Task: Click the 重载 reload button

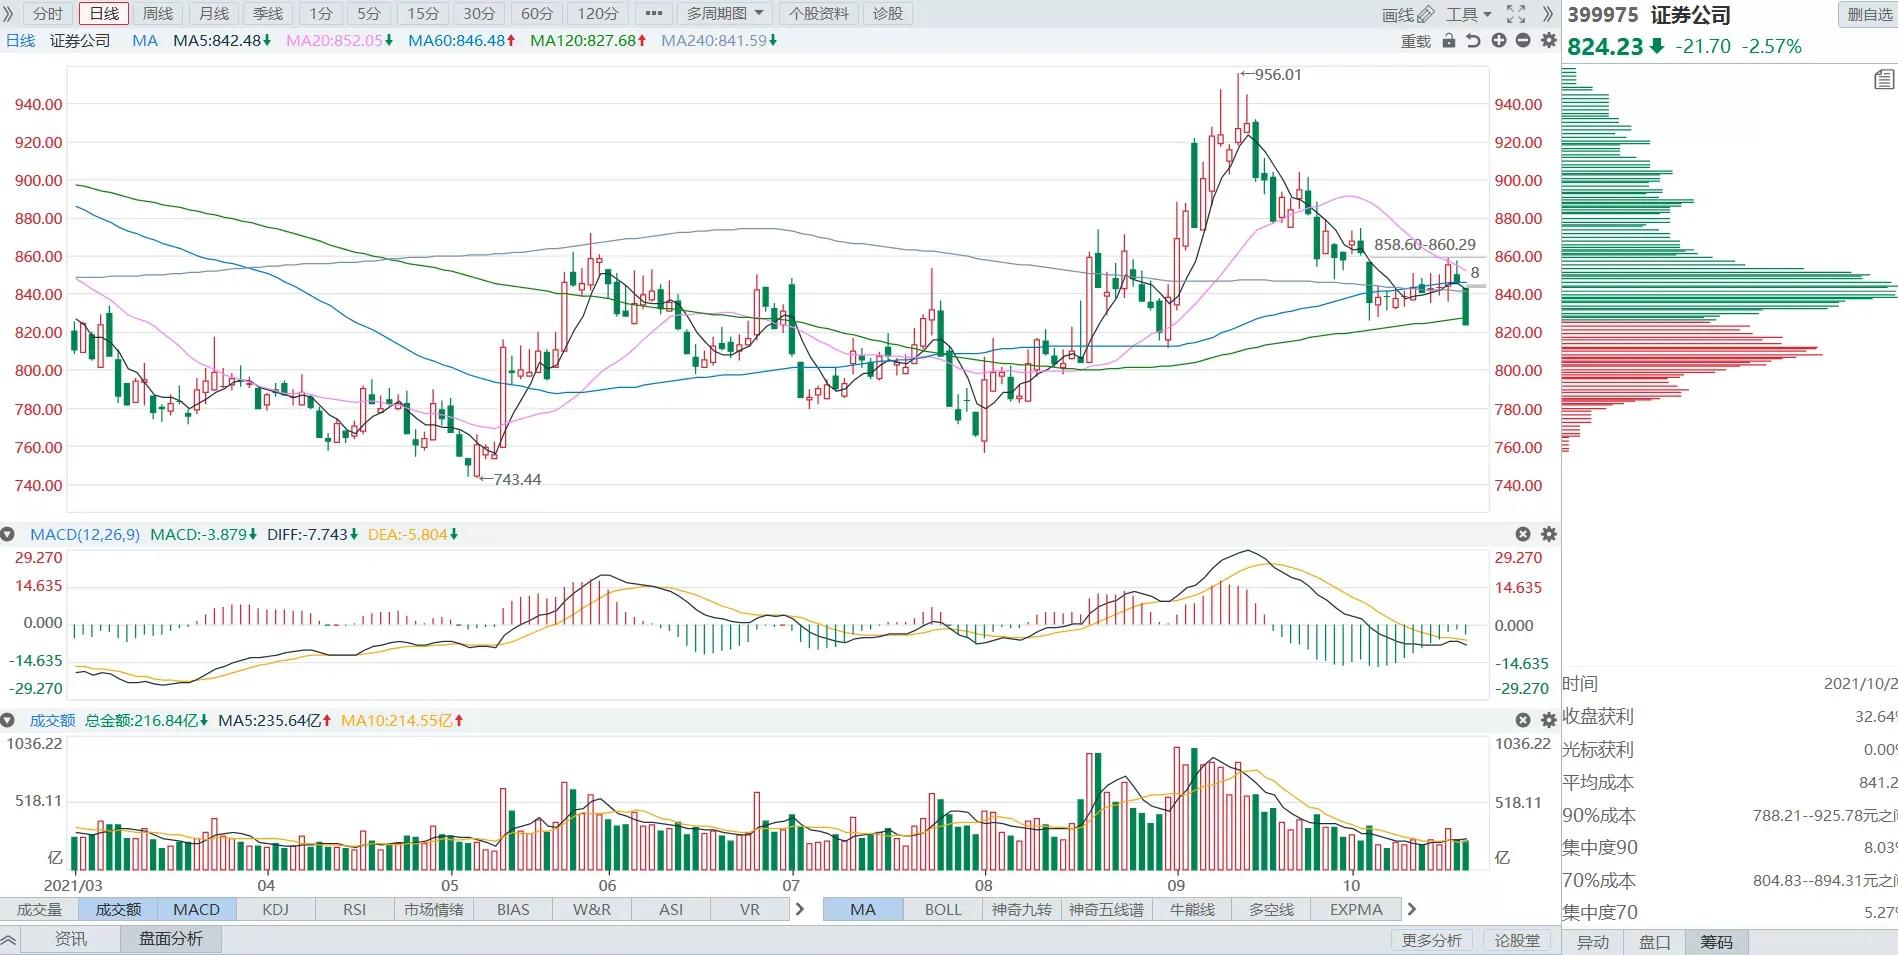Action: [1416, 41]
